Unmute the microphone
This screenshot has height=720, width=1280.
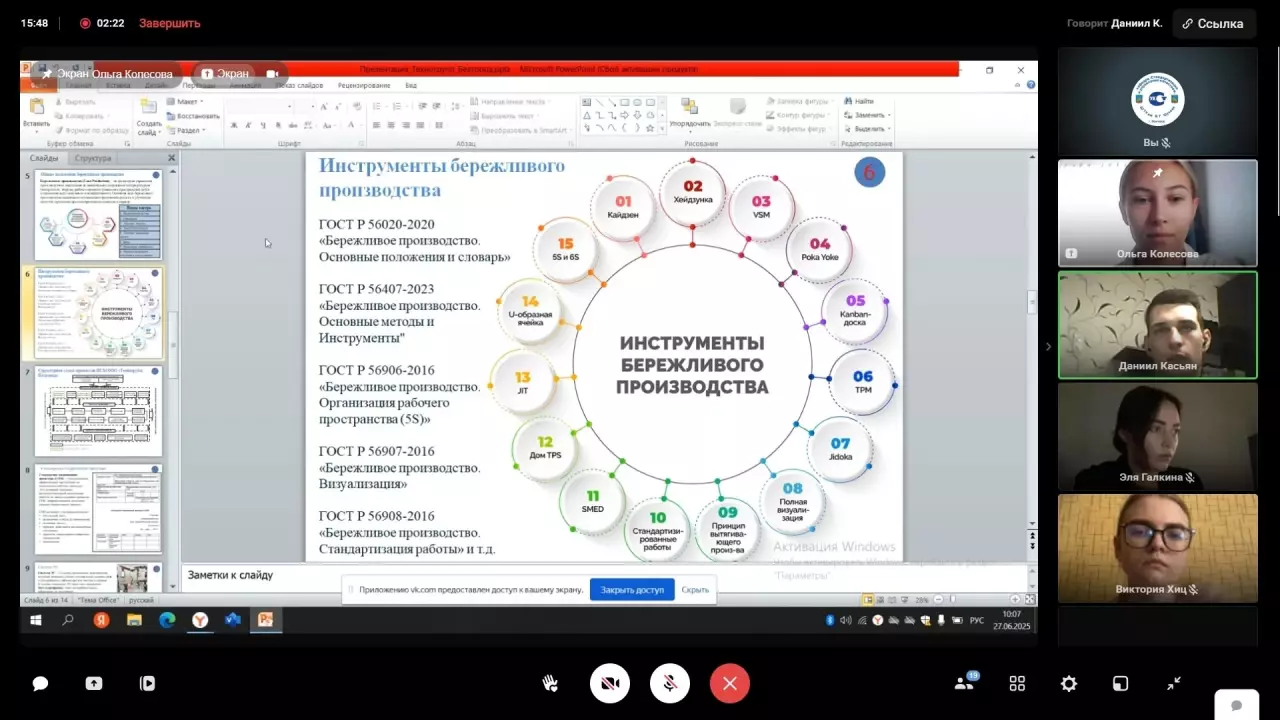pyautogui.click(x=670, y=684)
